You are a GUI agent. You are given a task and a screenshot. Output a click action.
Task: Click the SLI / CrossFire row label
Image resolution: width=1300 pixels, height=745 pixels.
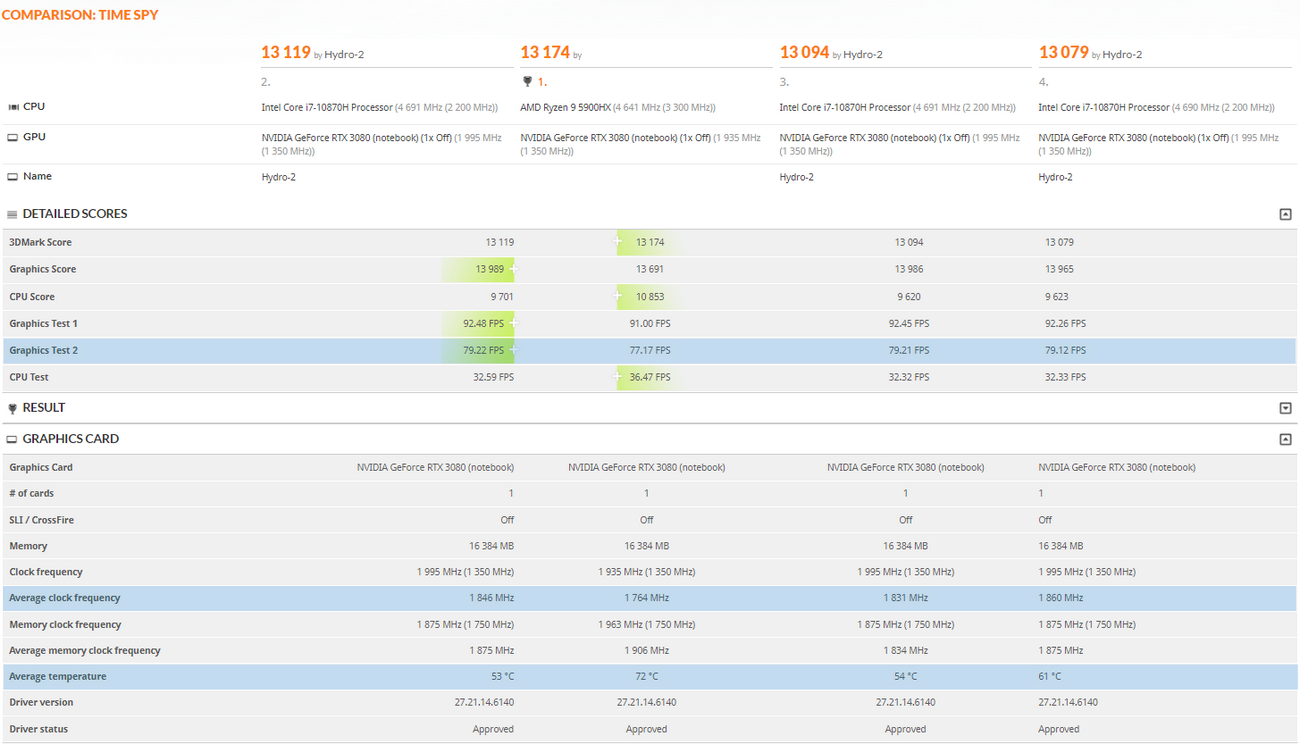pyautogui.click(x=41, y=520)
